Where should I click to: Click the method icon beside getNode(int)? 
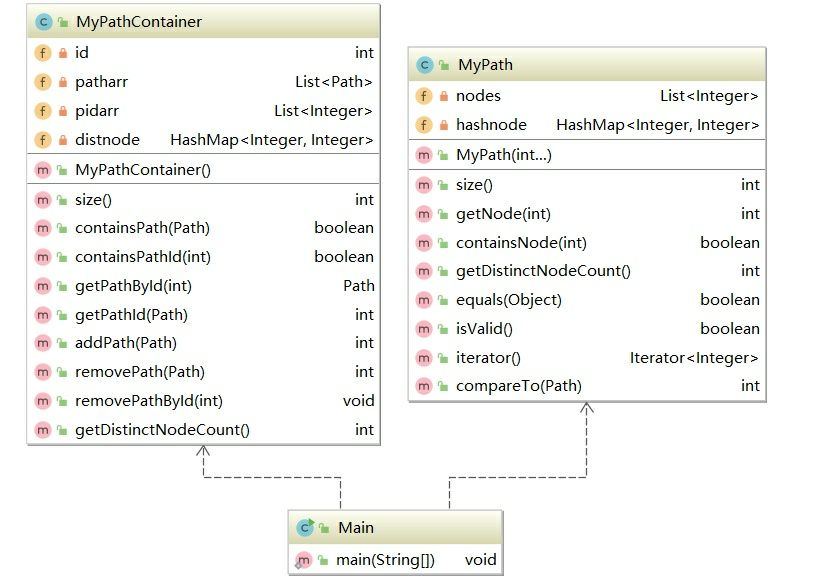(x=424, y=214)
